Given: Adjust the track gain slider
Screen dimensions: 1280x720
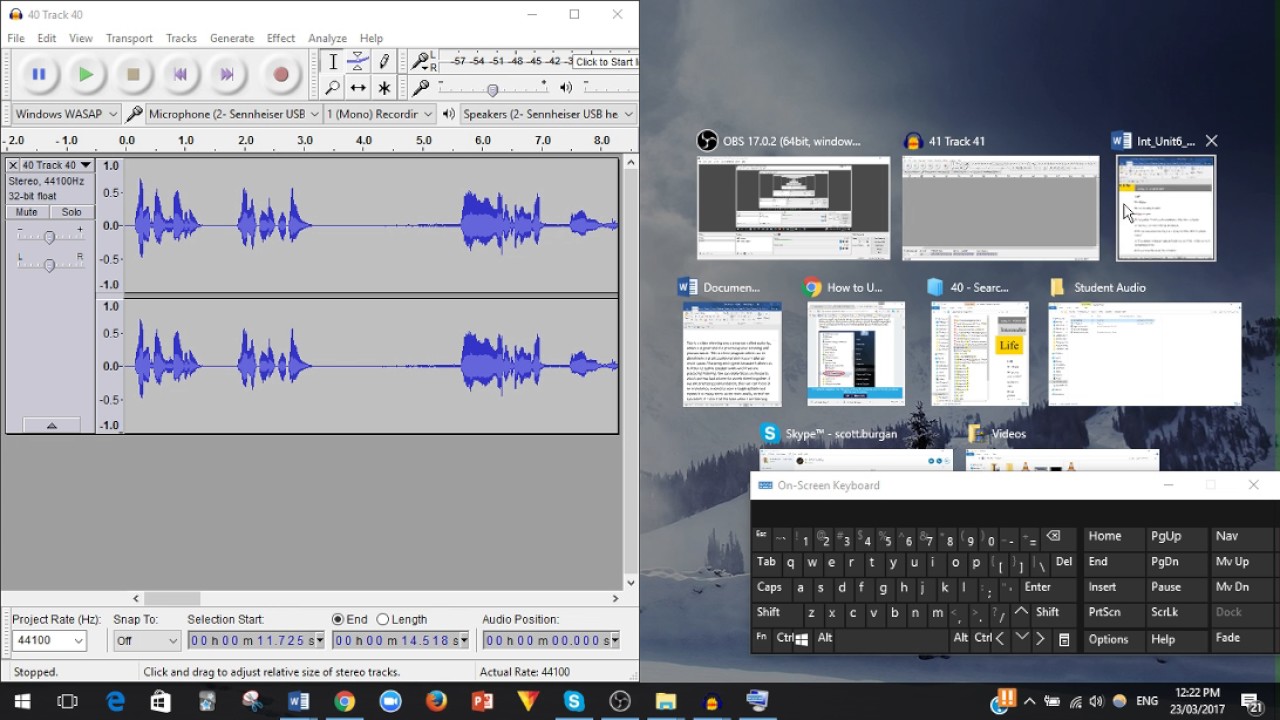Looking at the screenshot, I should [x=49, y=236].
